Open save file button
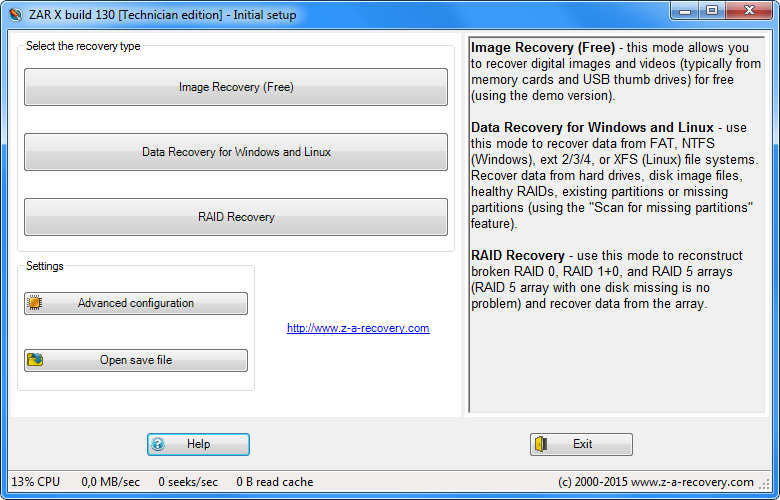780x500 pixels. (x=136, y=360)
